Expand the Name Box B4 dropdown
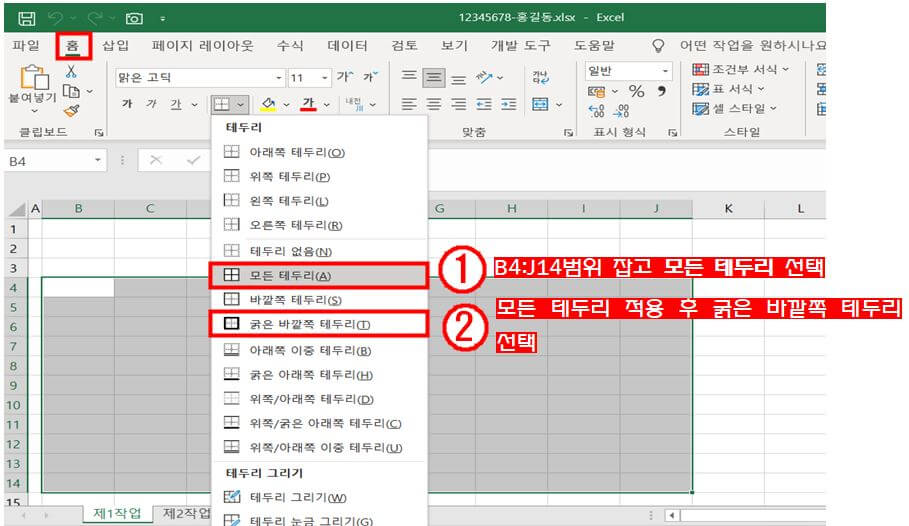Screen dimensions: 909x526 point(98,161)
